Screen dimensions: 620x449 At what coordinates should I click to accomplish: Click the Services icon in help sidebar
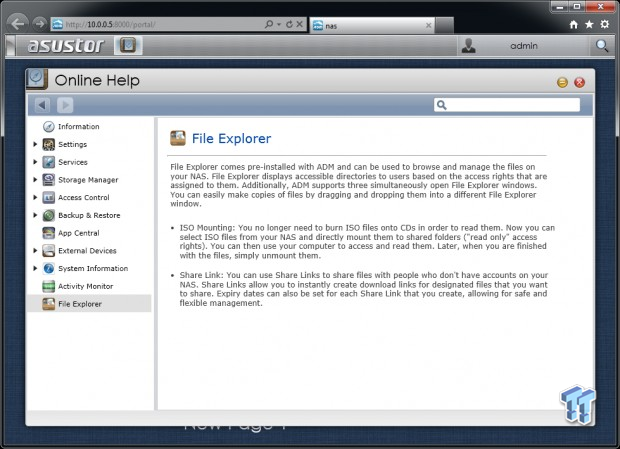point(49,162)
